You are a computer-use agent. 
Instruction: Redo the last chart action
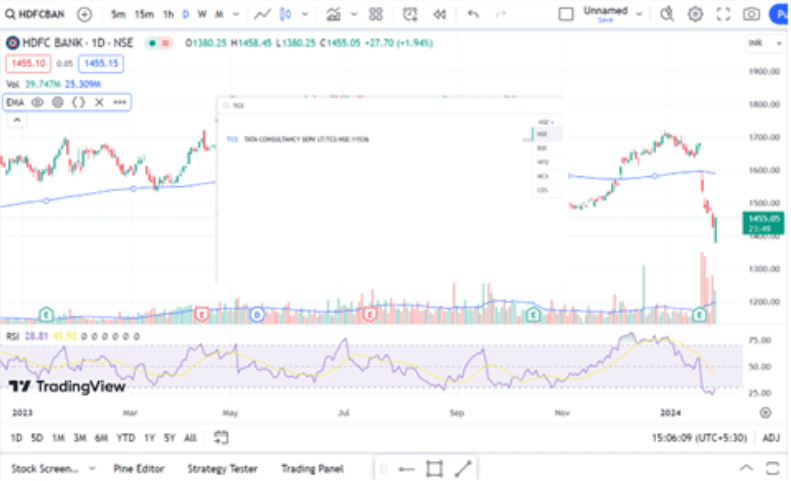pos(500,14)
